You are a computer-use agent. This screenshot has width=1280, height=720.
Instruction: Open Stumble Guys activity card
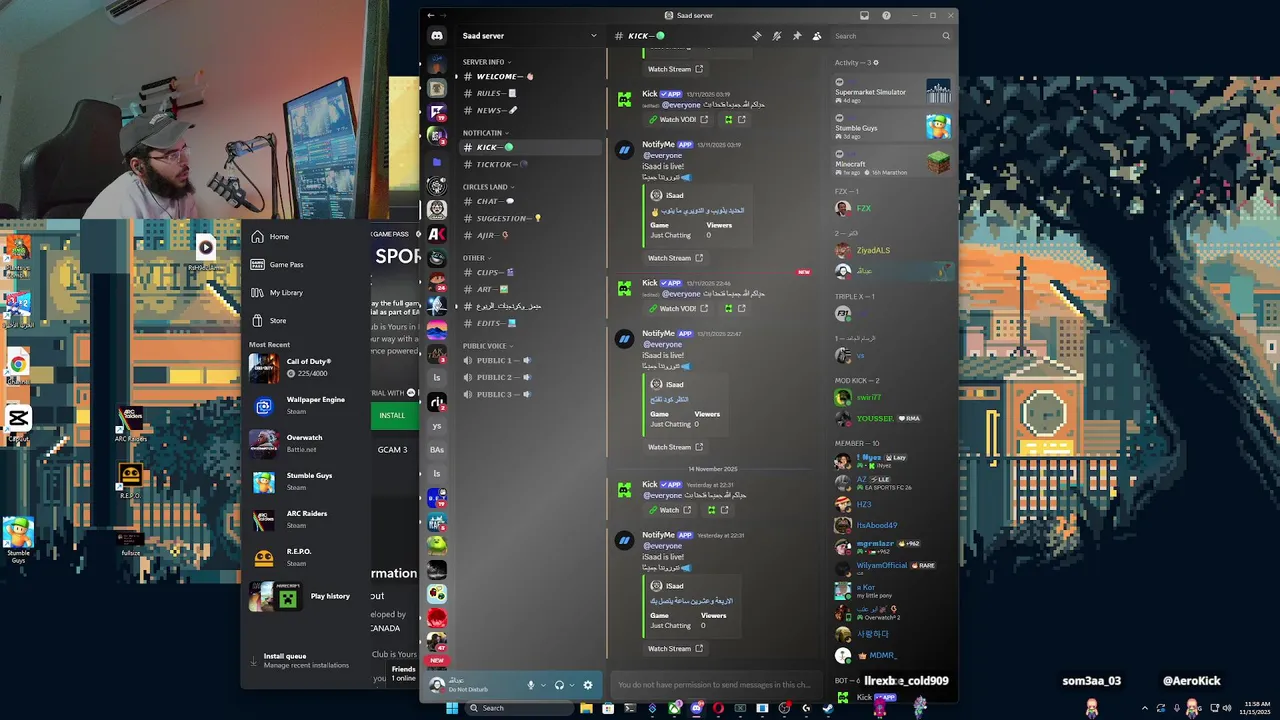pos(893,127)
